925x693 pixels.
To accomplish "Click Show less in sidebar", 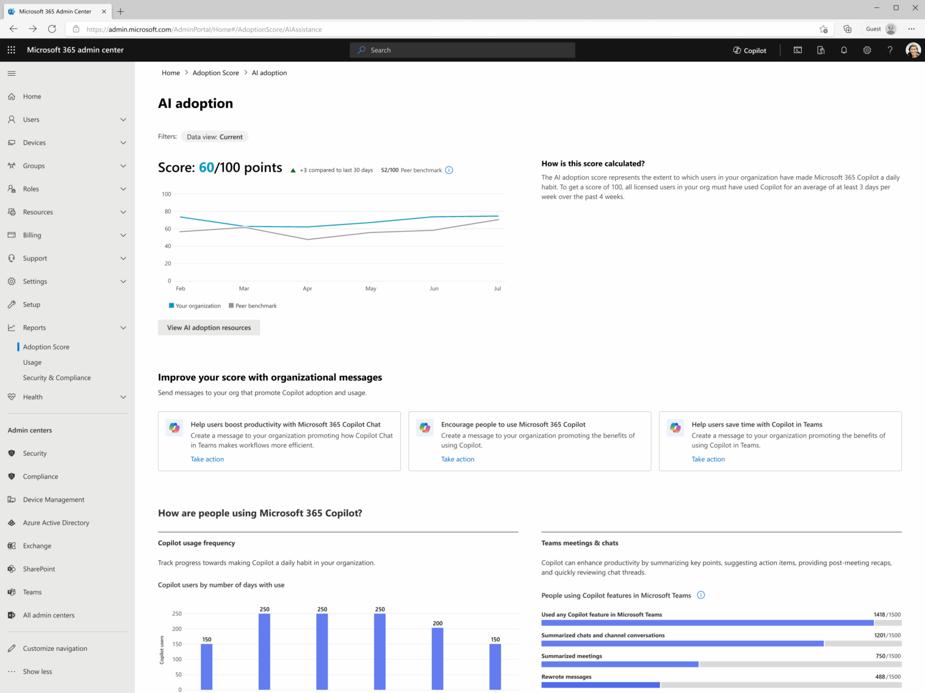I will pos(37,671).
